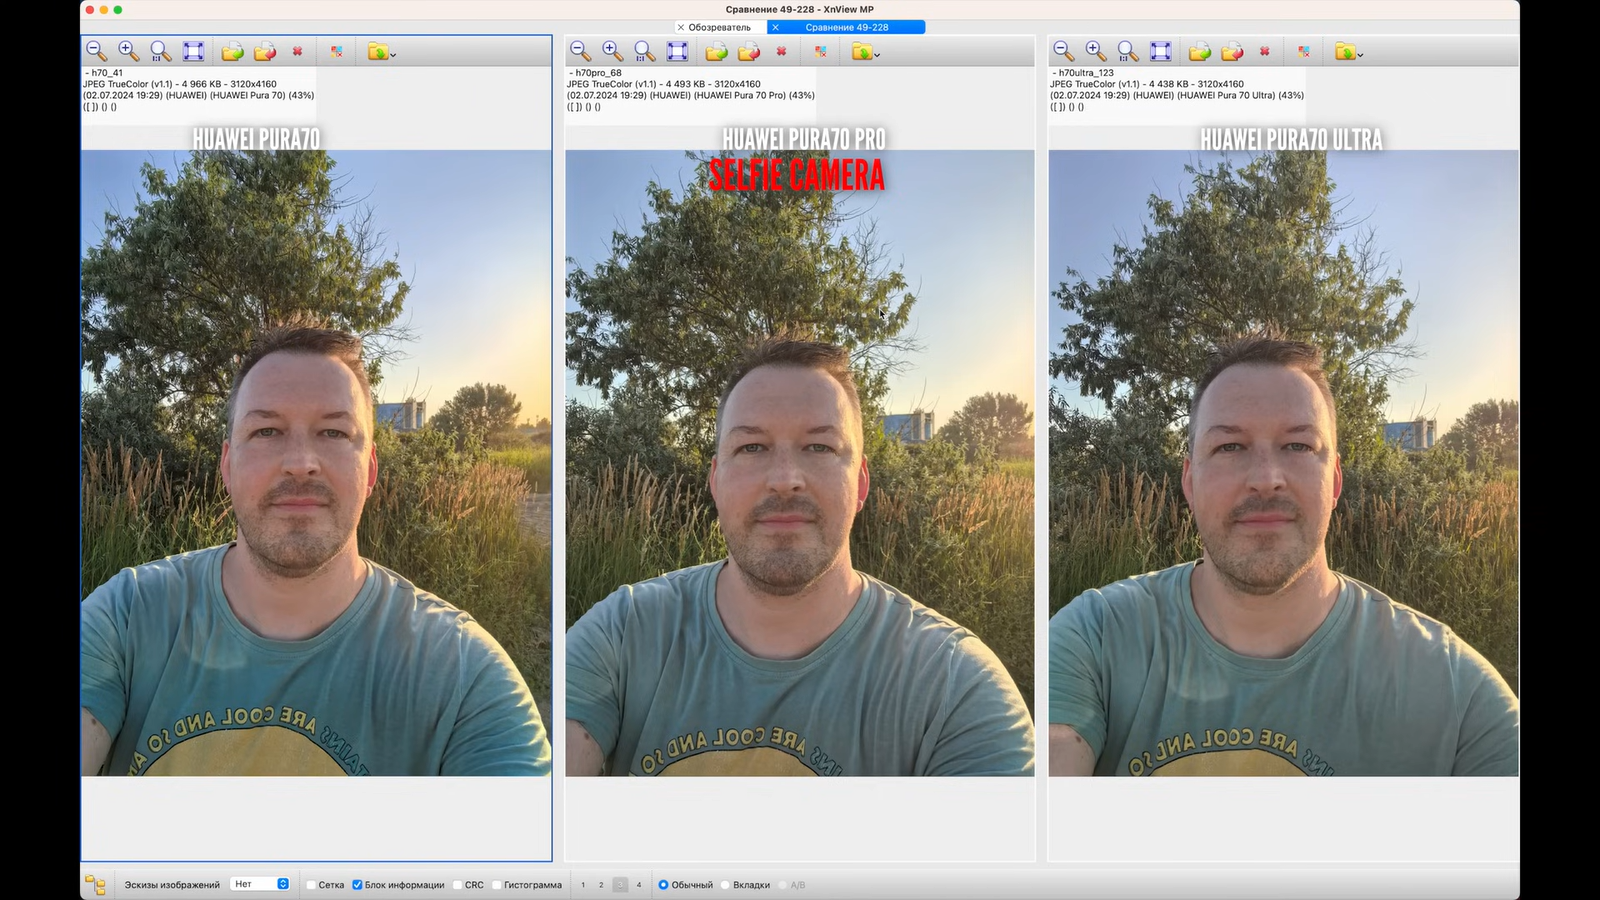This screenshot has height=900, width=1600.
Task: Select the Вкладки radio button
Action: 726,885
